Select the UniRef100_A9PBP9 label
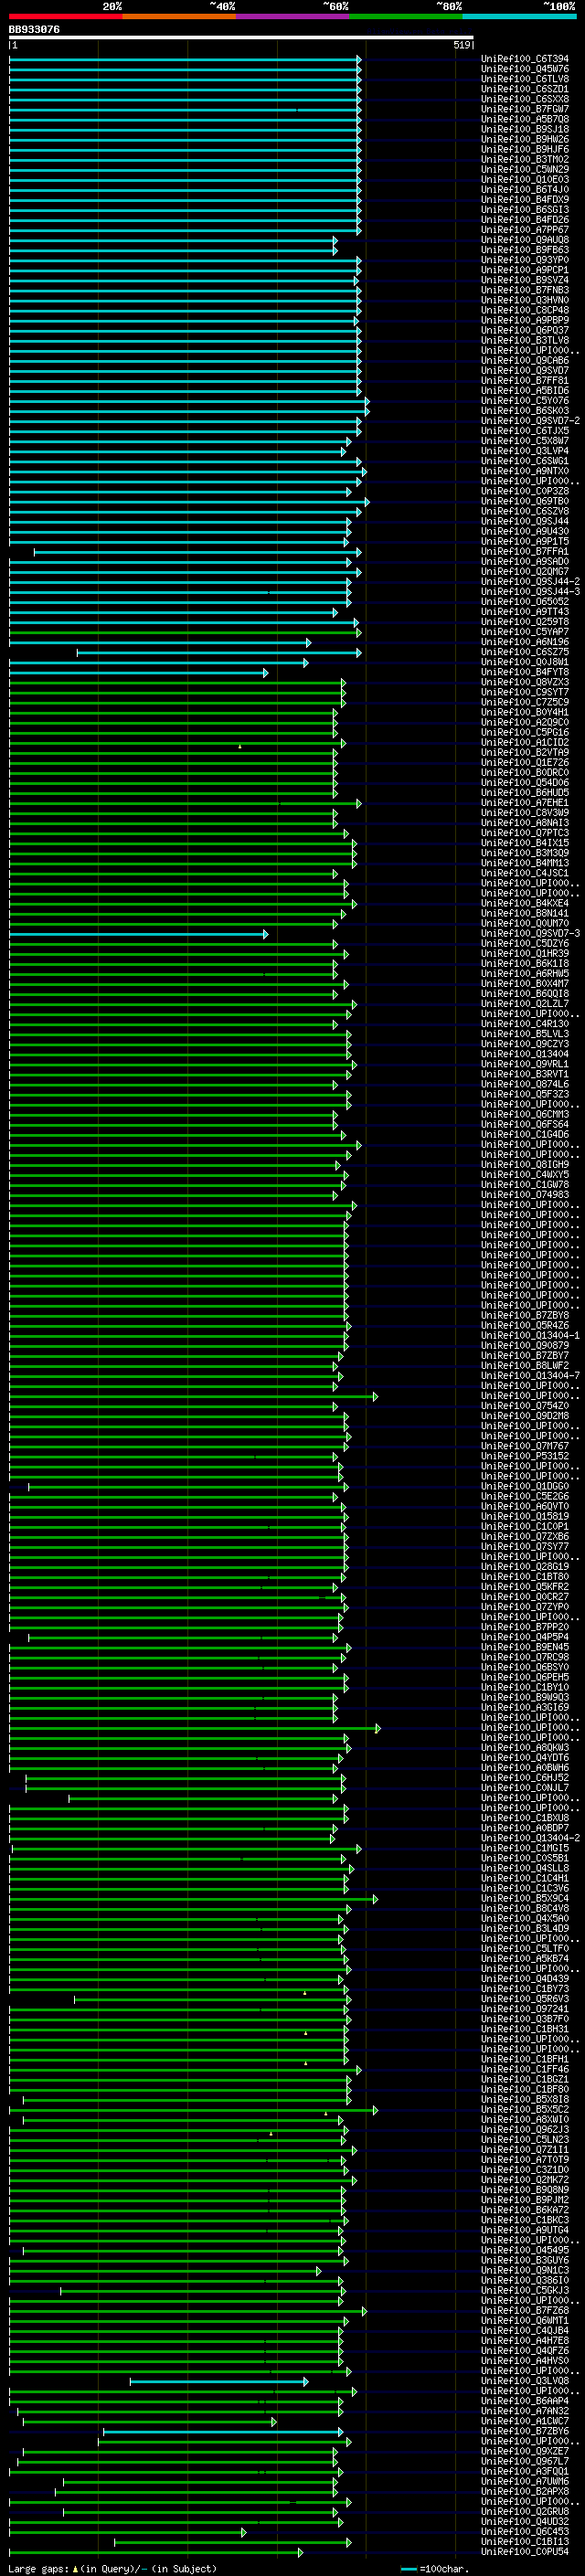Viewport: 585px width, 2576px height. pyautogui.click(x=525, y=320)
